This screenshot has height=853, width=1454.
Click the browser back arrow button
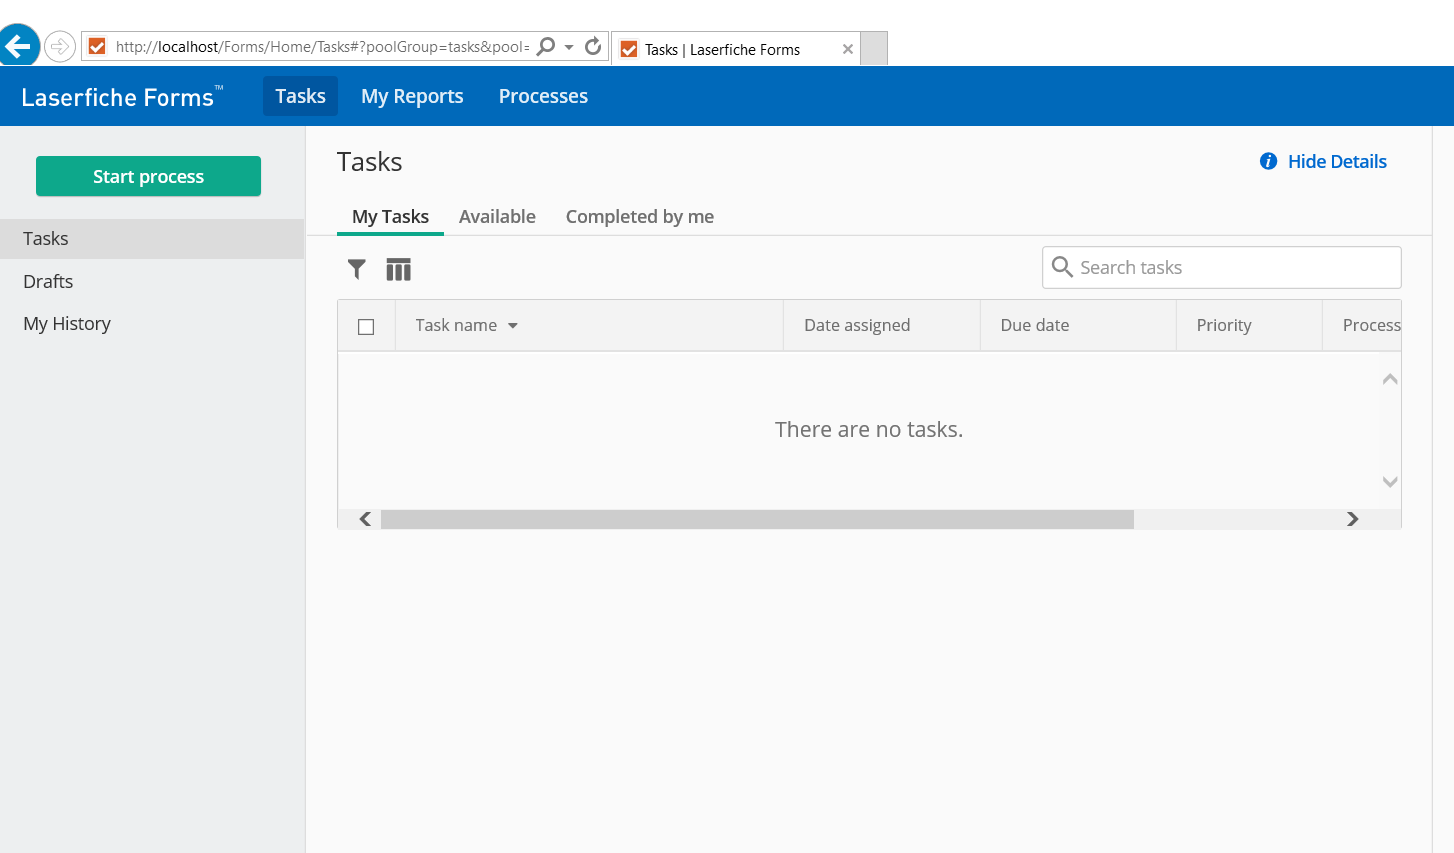tap(18, 46)
